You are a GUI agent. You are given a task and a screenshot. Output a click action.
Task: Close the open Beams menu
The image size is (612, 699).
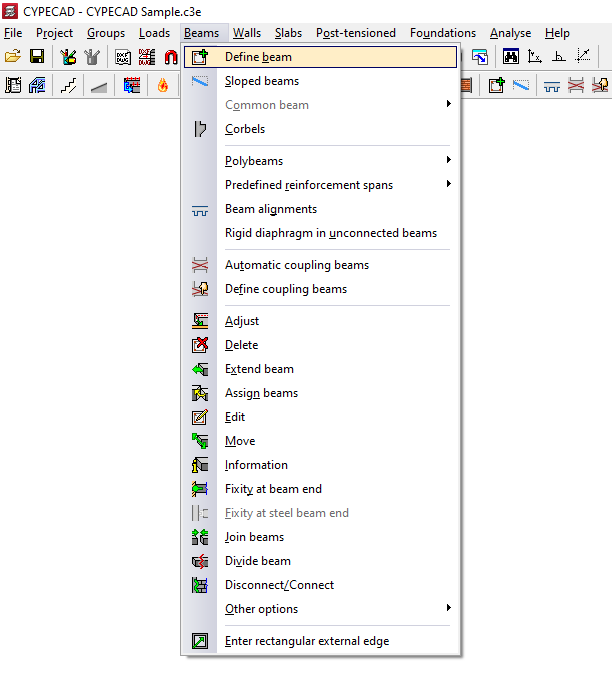click(x=201, y=33)
